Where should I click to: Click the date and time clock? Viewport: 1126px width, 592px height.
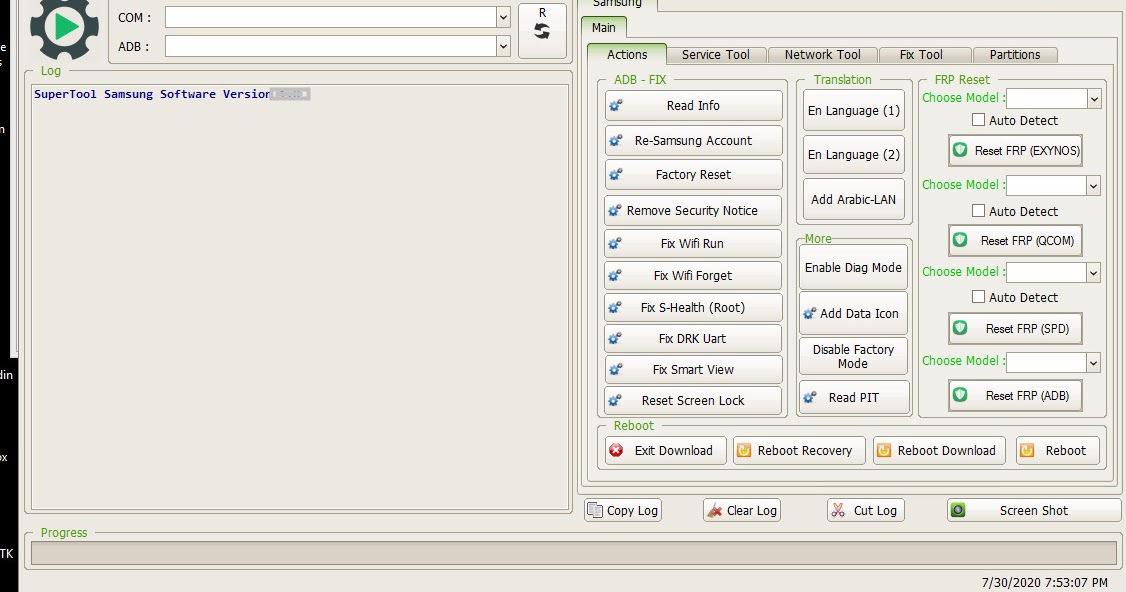point(1044,582)
